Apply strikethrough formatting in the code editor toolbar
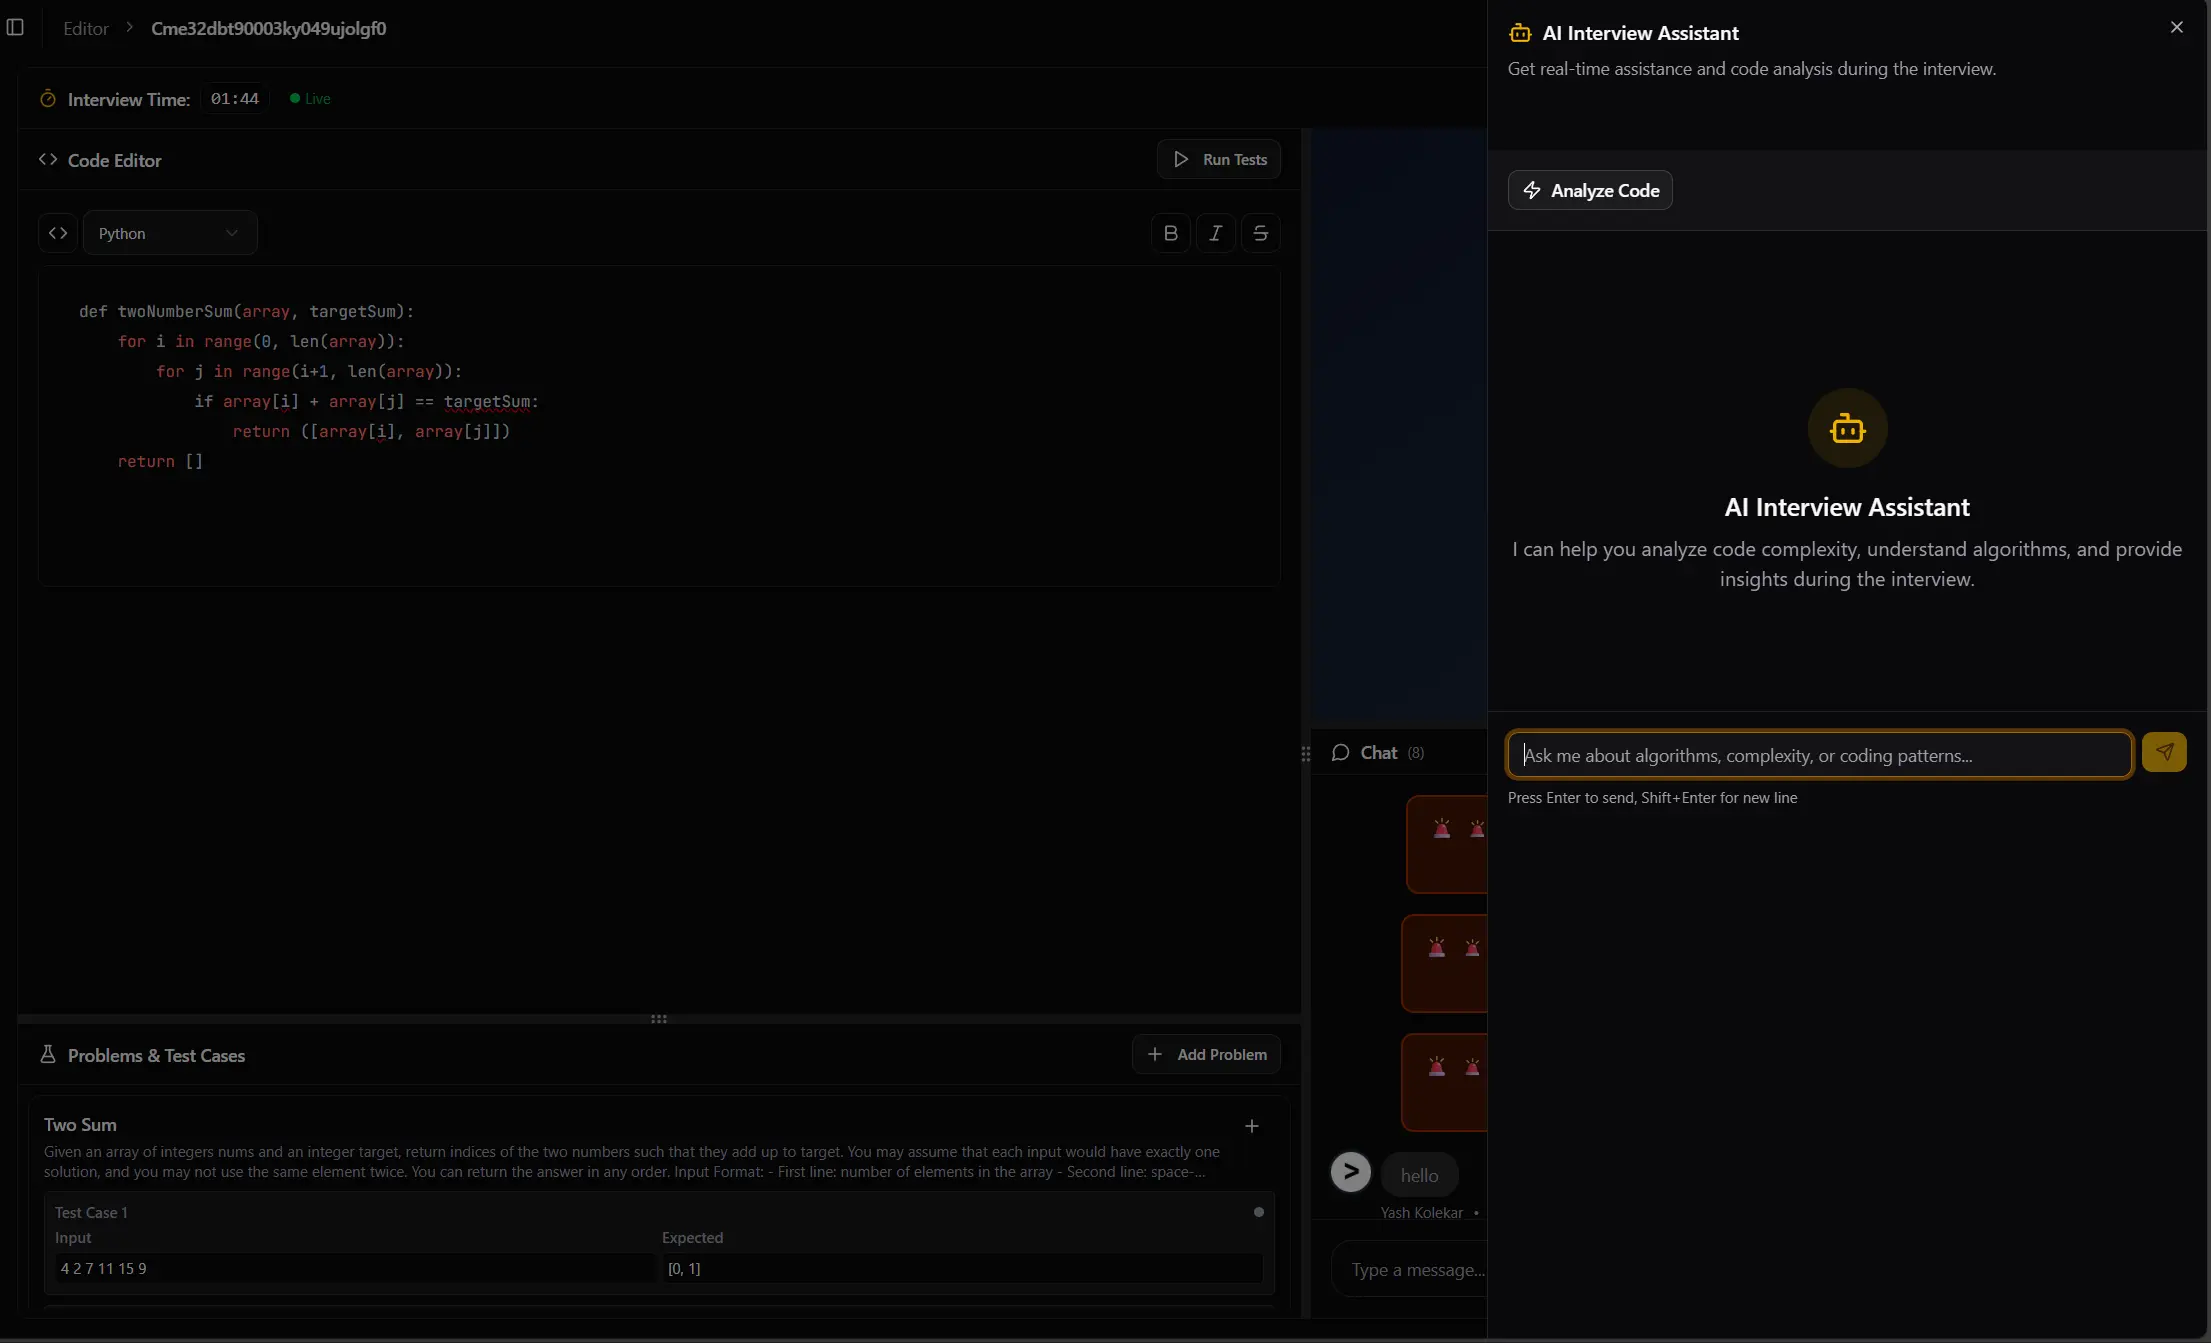Viewport: 2211px width, 1343px height. pyautogui.click(x=1260, y=232)
